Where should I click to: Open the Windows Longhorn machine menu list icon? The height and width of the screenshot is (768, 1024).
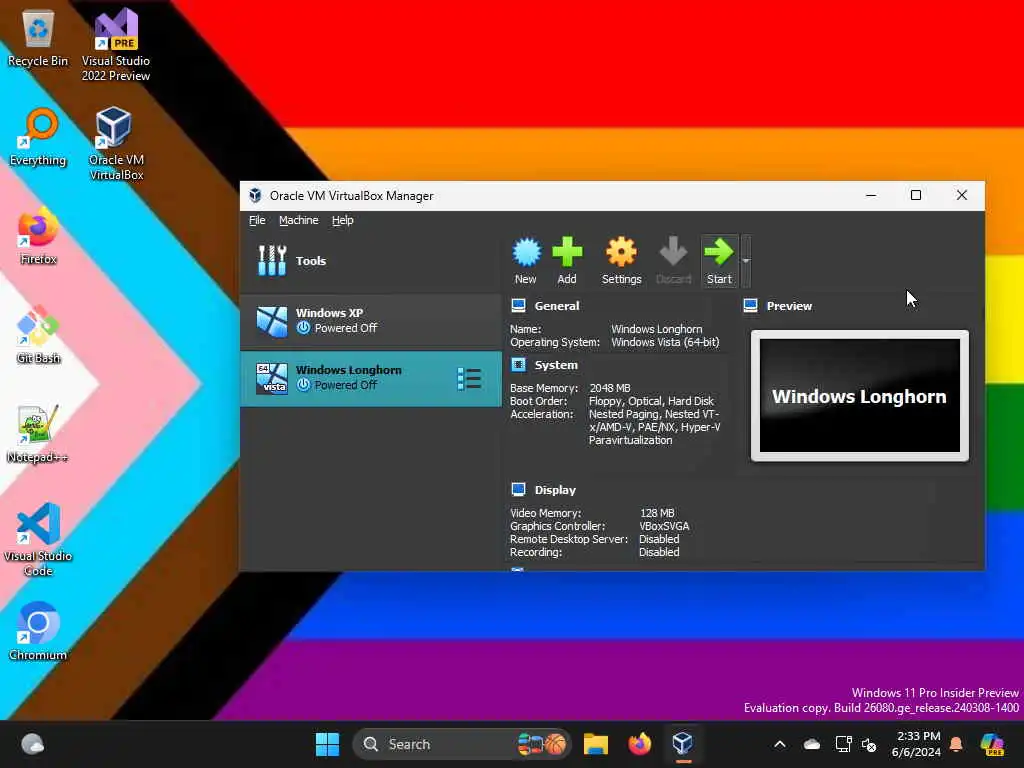[469, 379]
